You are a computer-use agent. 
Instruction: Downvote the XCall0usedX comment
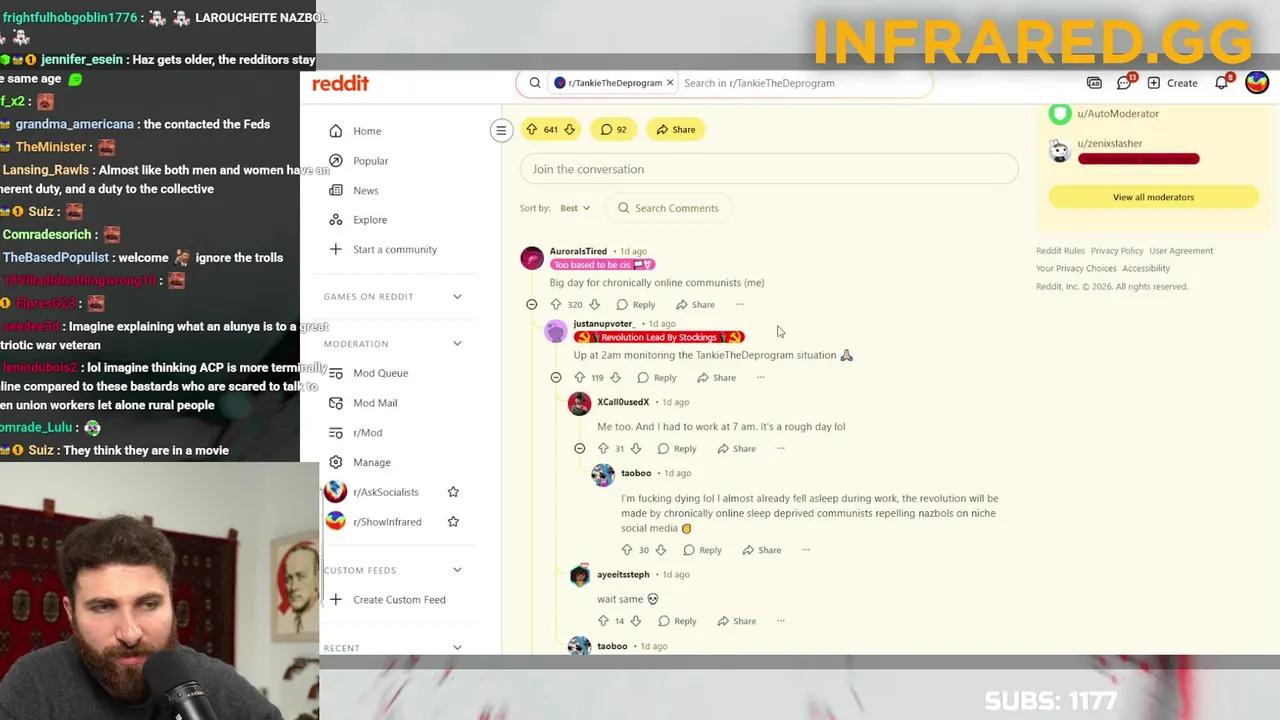coord(635,449)
